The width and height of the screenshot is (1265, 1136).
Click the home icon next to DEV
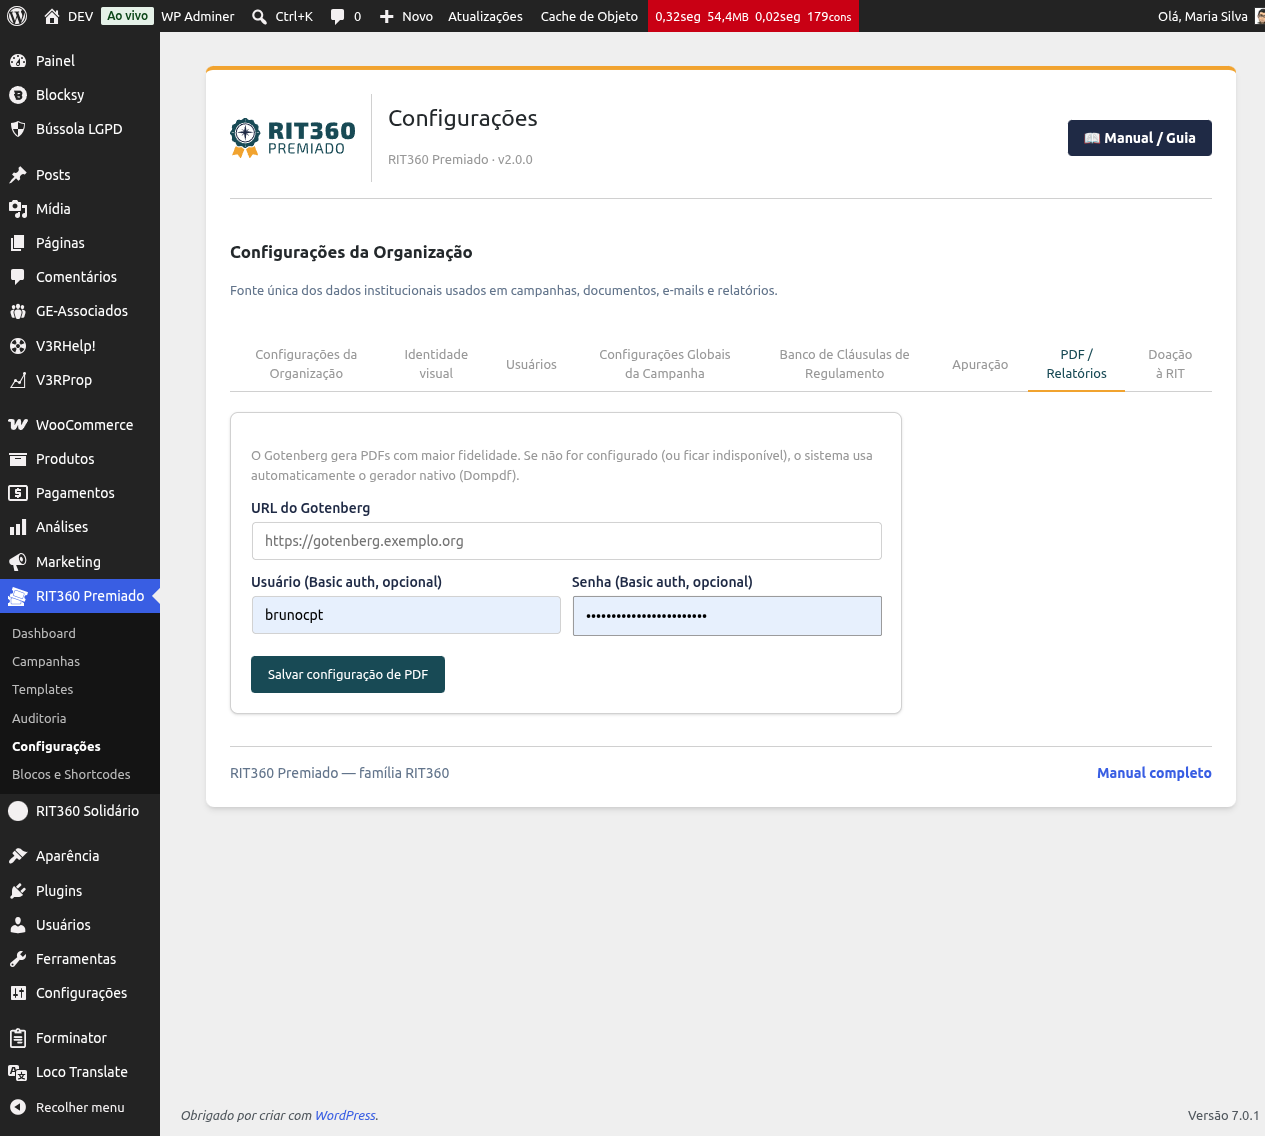(x=52, y=16)
